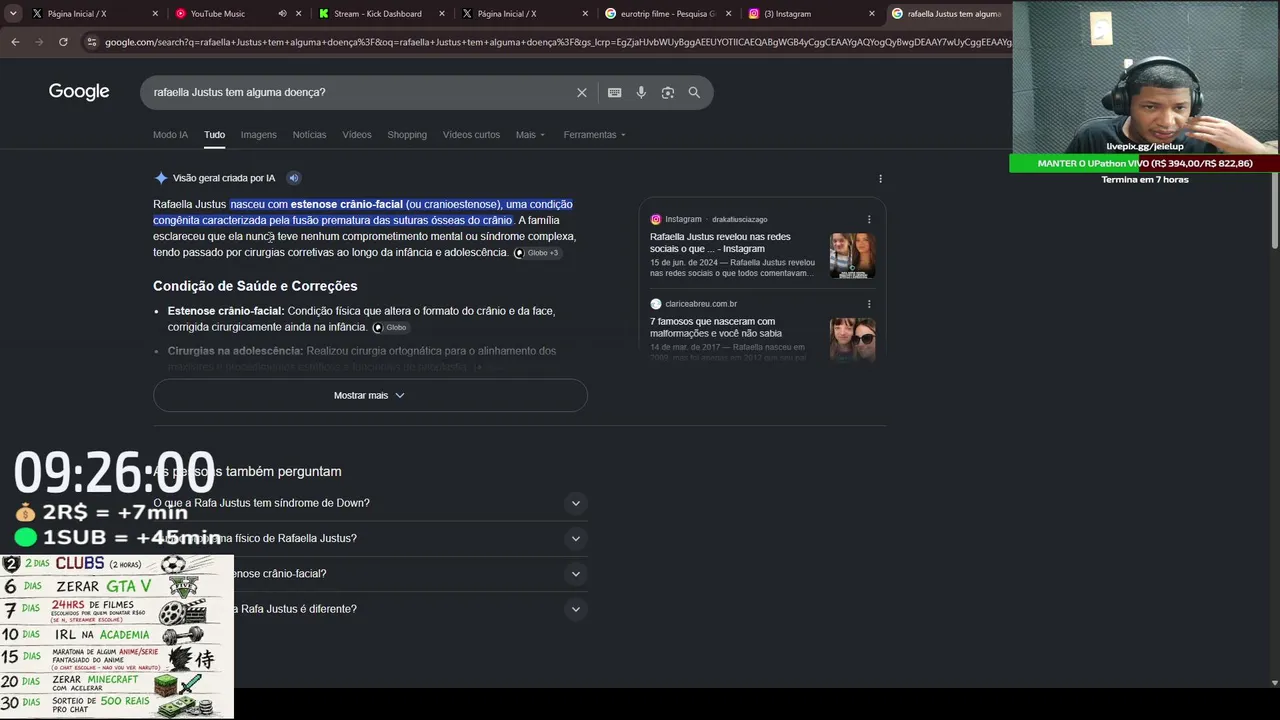Open the Globo source chip for Estenose
Image resolution: width=1280 pixels, height=720 pixels.
[x=390, y=327]
